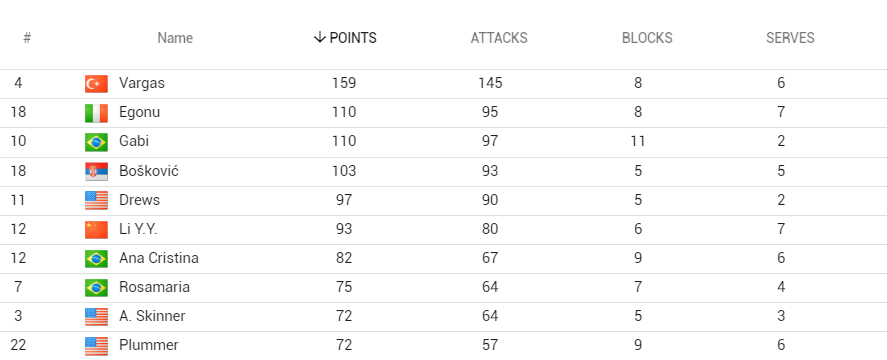Click the Brazilian flag beside Rosamaria
Screen dimensions: 887x360
point(96,288)
